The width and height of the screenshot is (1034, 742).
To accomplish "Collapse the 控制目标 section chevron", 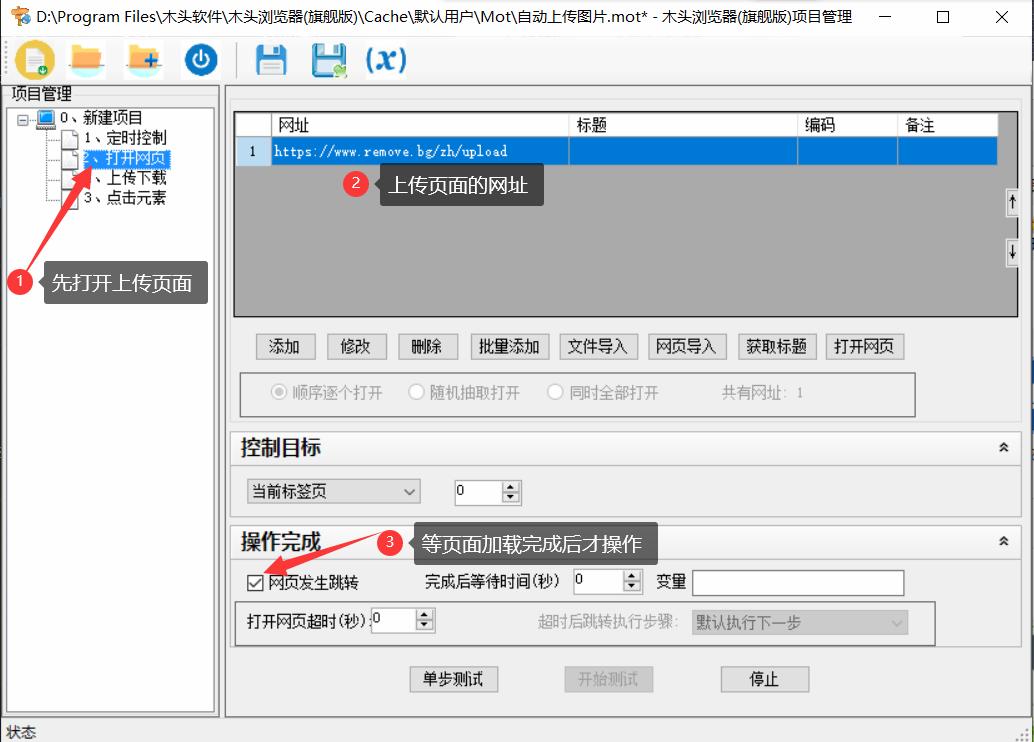I will (1003, 448).
